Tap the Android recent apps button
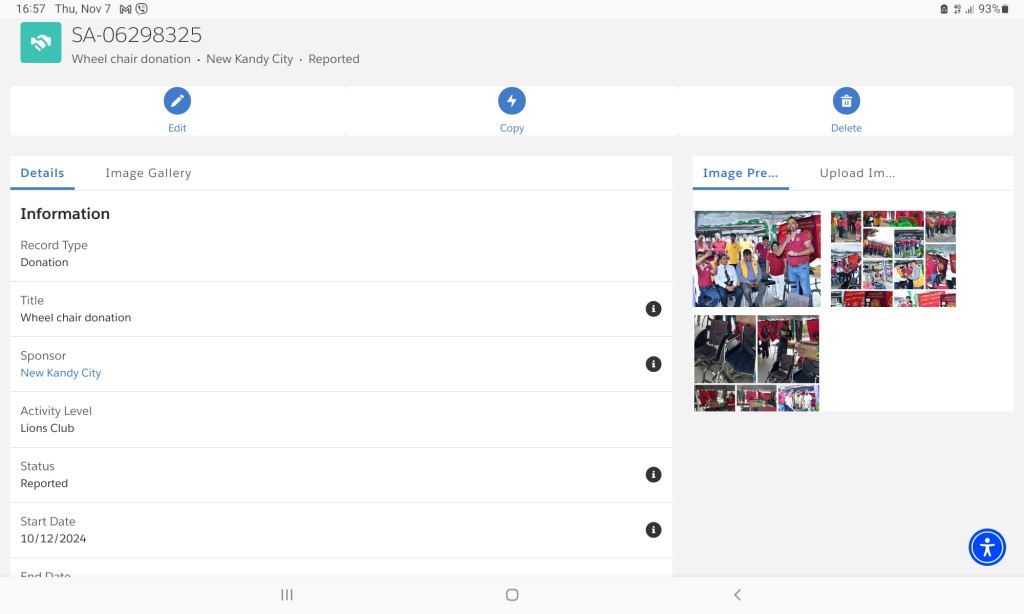 tap(287, 595)
